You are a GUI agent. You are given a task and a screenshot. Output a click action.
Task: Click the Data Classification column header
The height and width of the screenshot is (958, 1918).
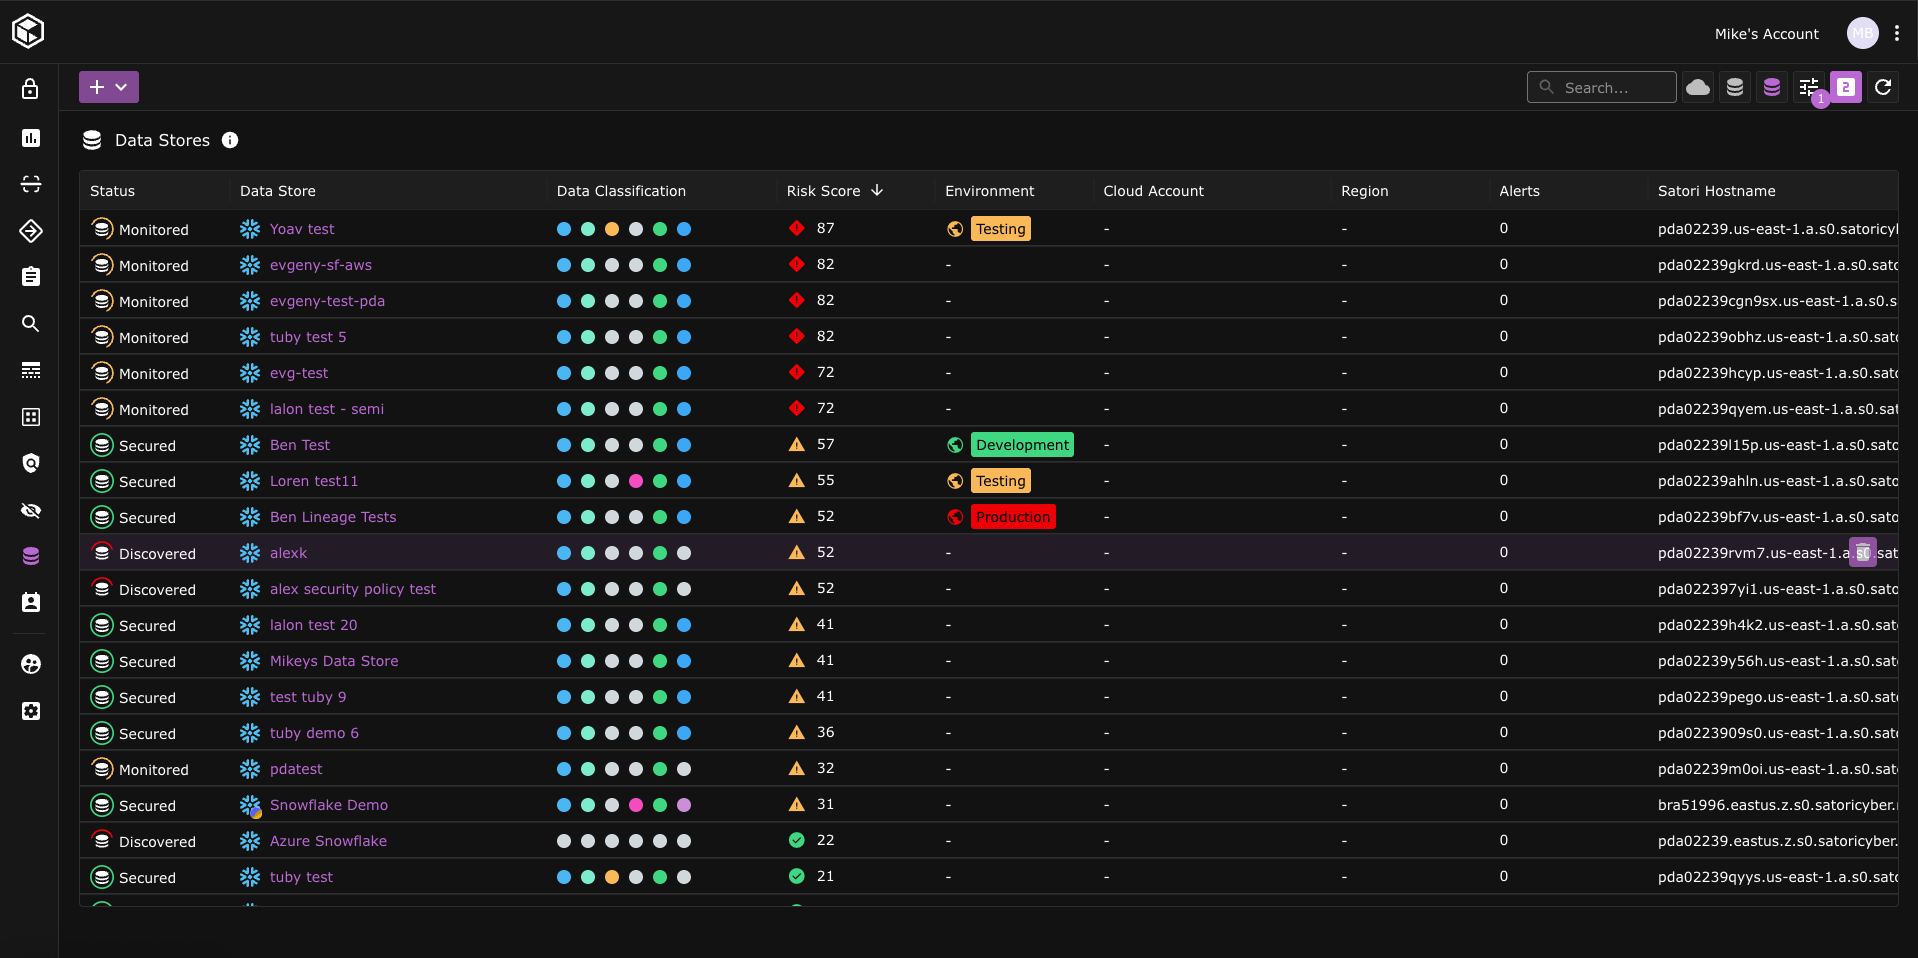pyautogui.click(x=620, y=191)
